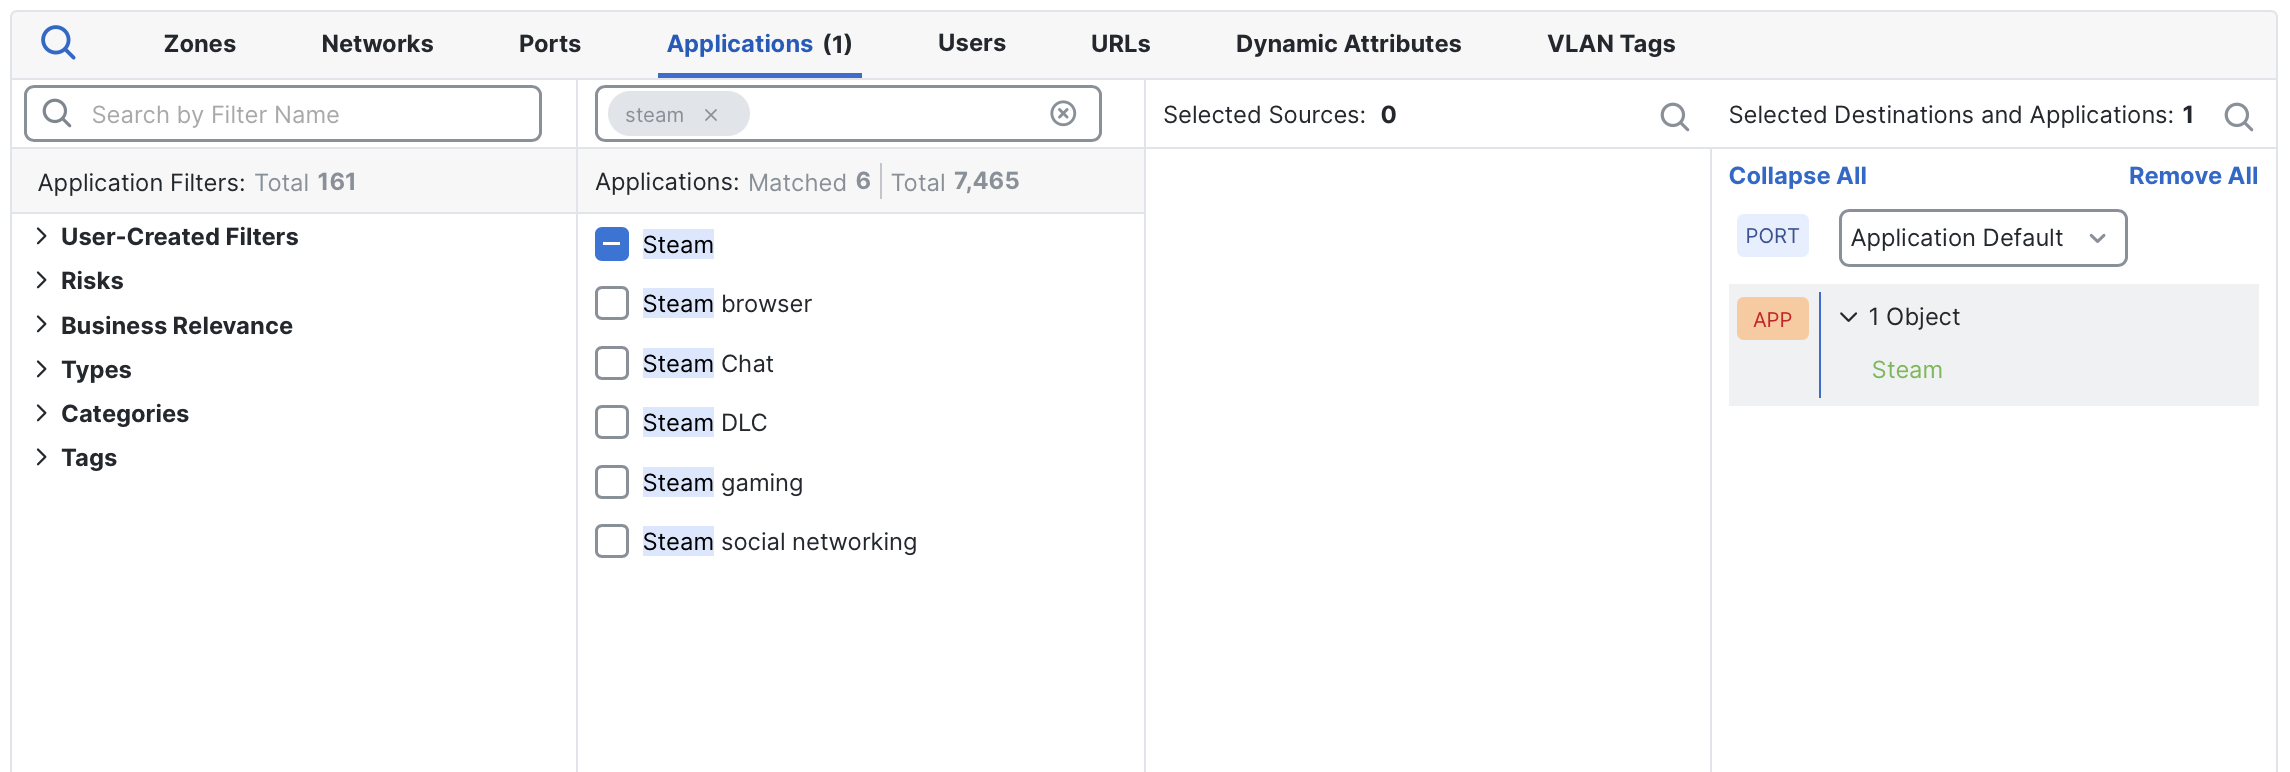This screenshot has width=2290, height=772.
Task: Expand the Risks filter group
Action: point(42,280)
